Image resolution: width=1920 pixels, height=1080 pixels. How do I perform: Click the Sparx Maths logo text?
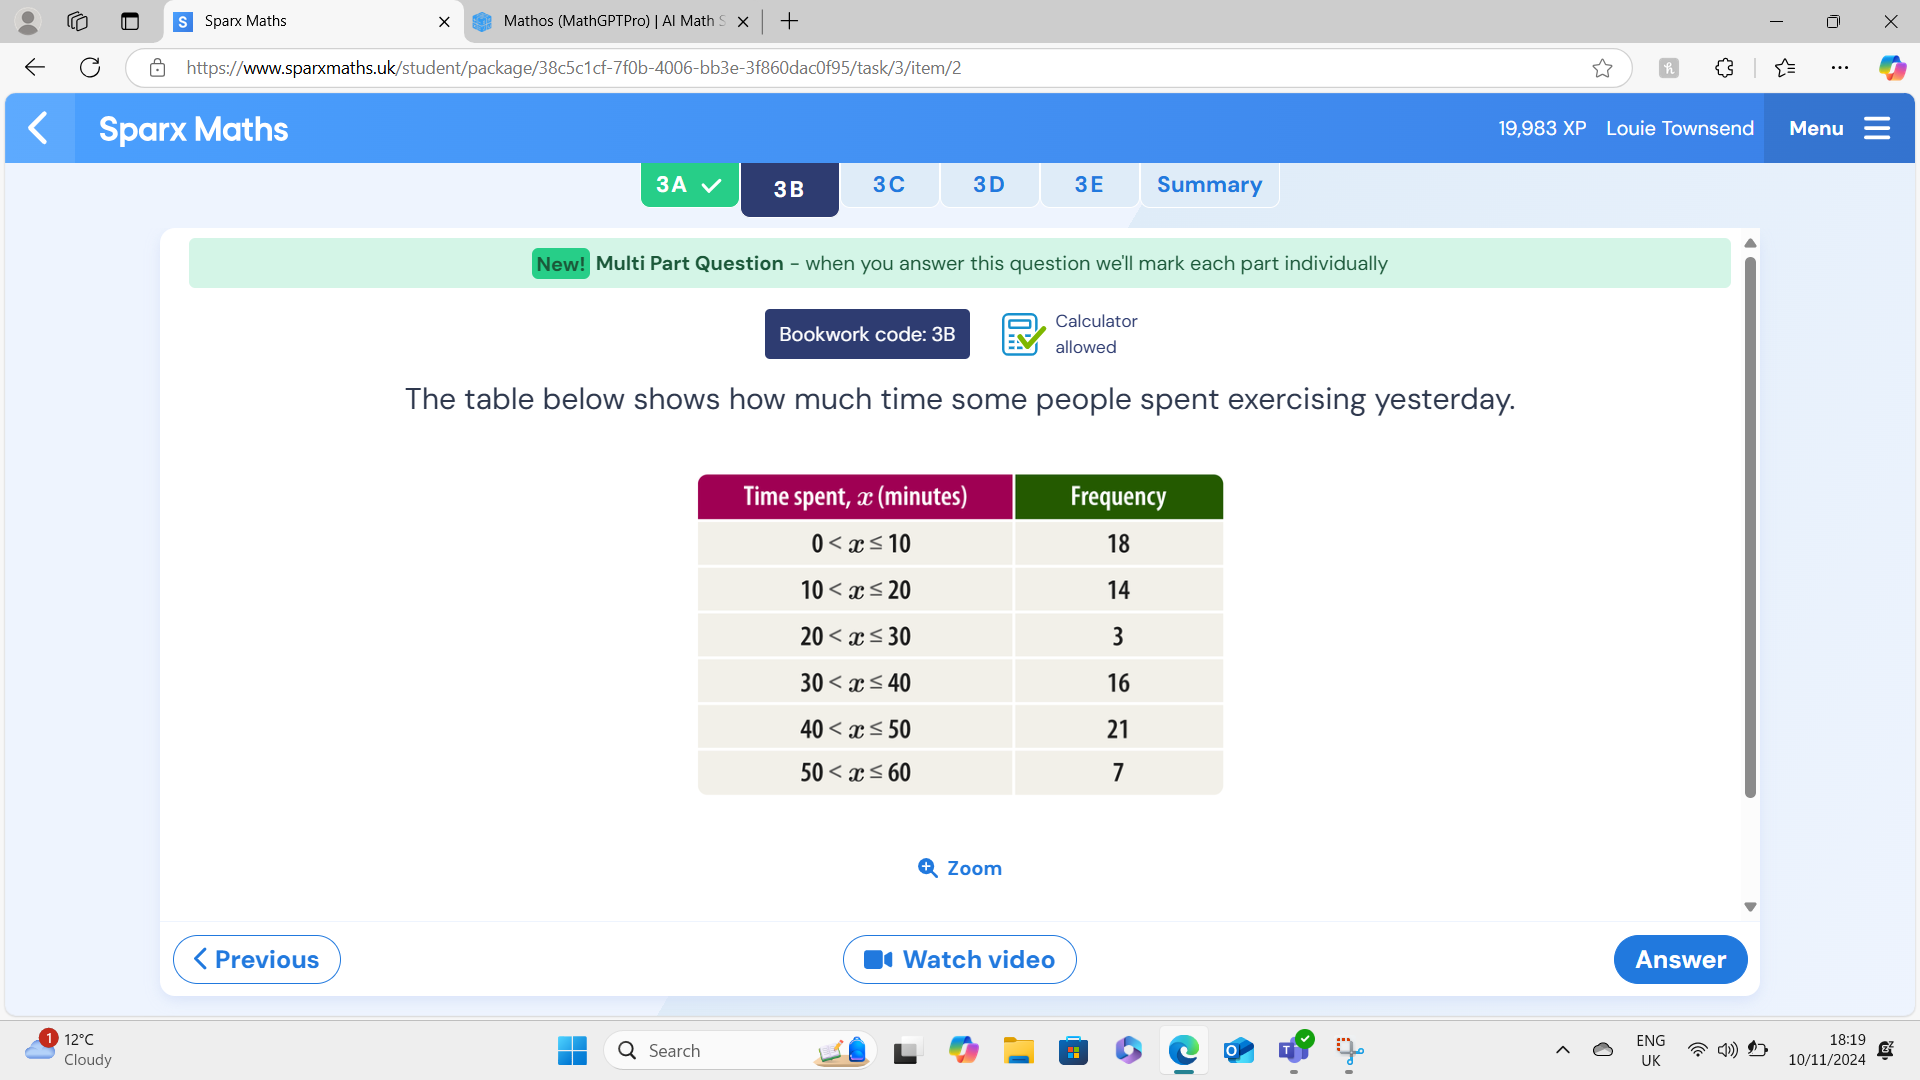(x=193, y=129)
